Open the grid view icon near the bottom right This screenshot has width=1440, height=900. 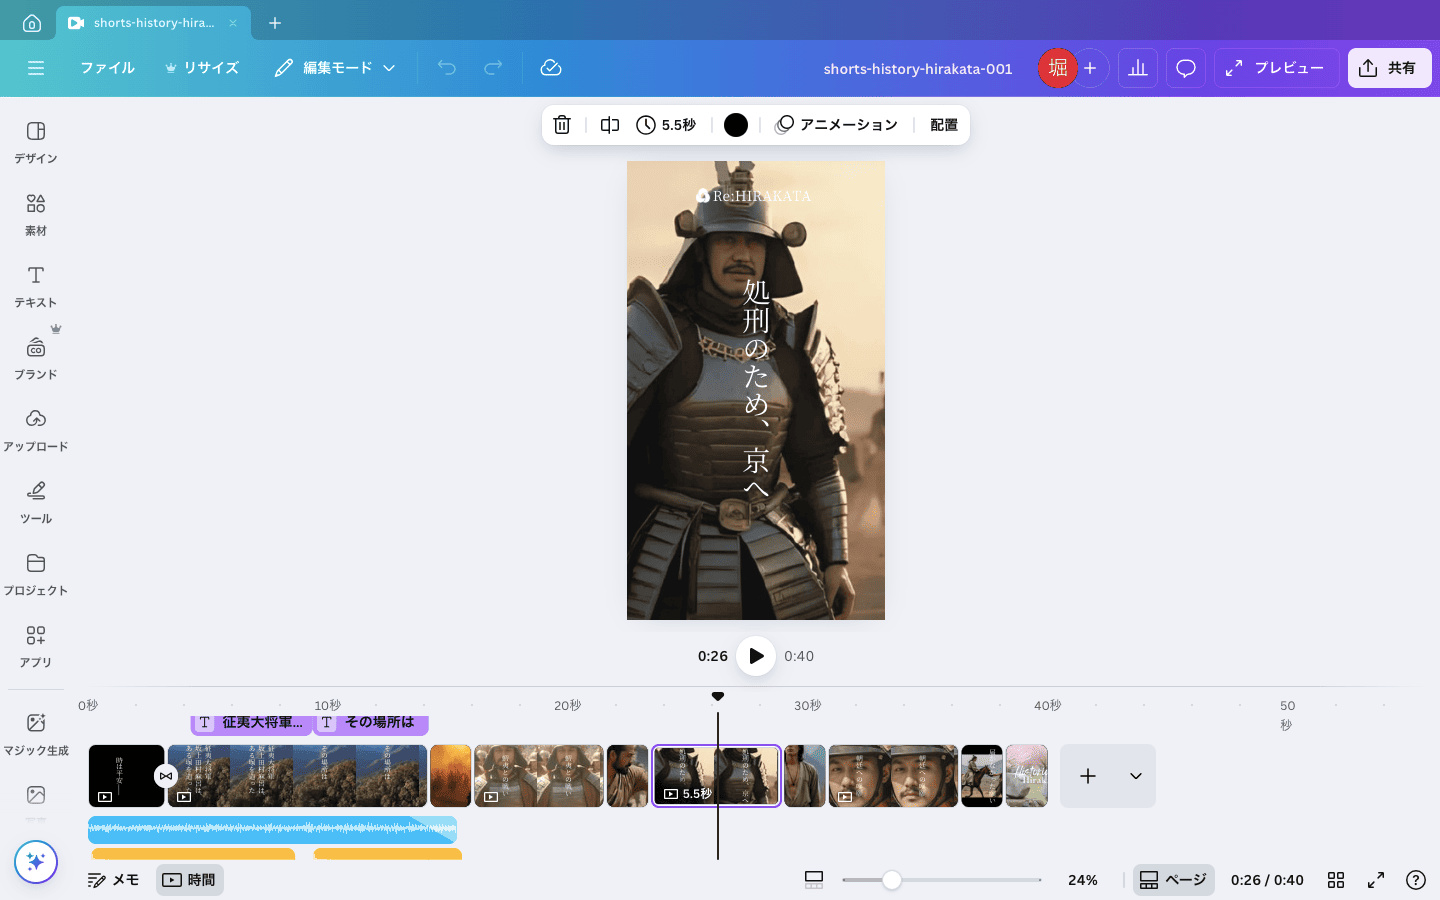1336,880
